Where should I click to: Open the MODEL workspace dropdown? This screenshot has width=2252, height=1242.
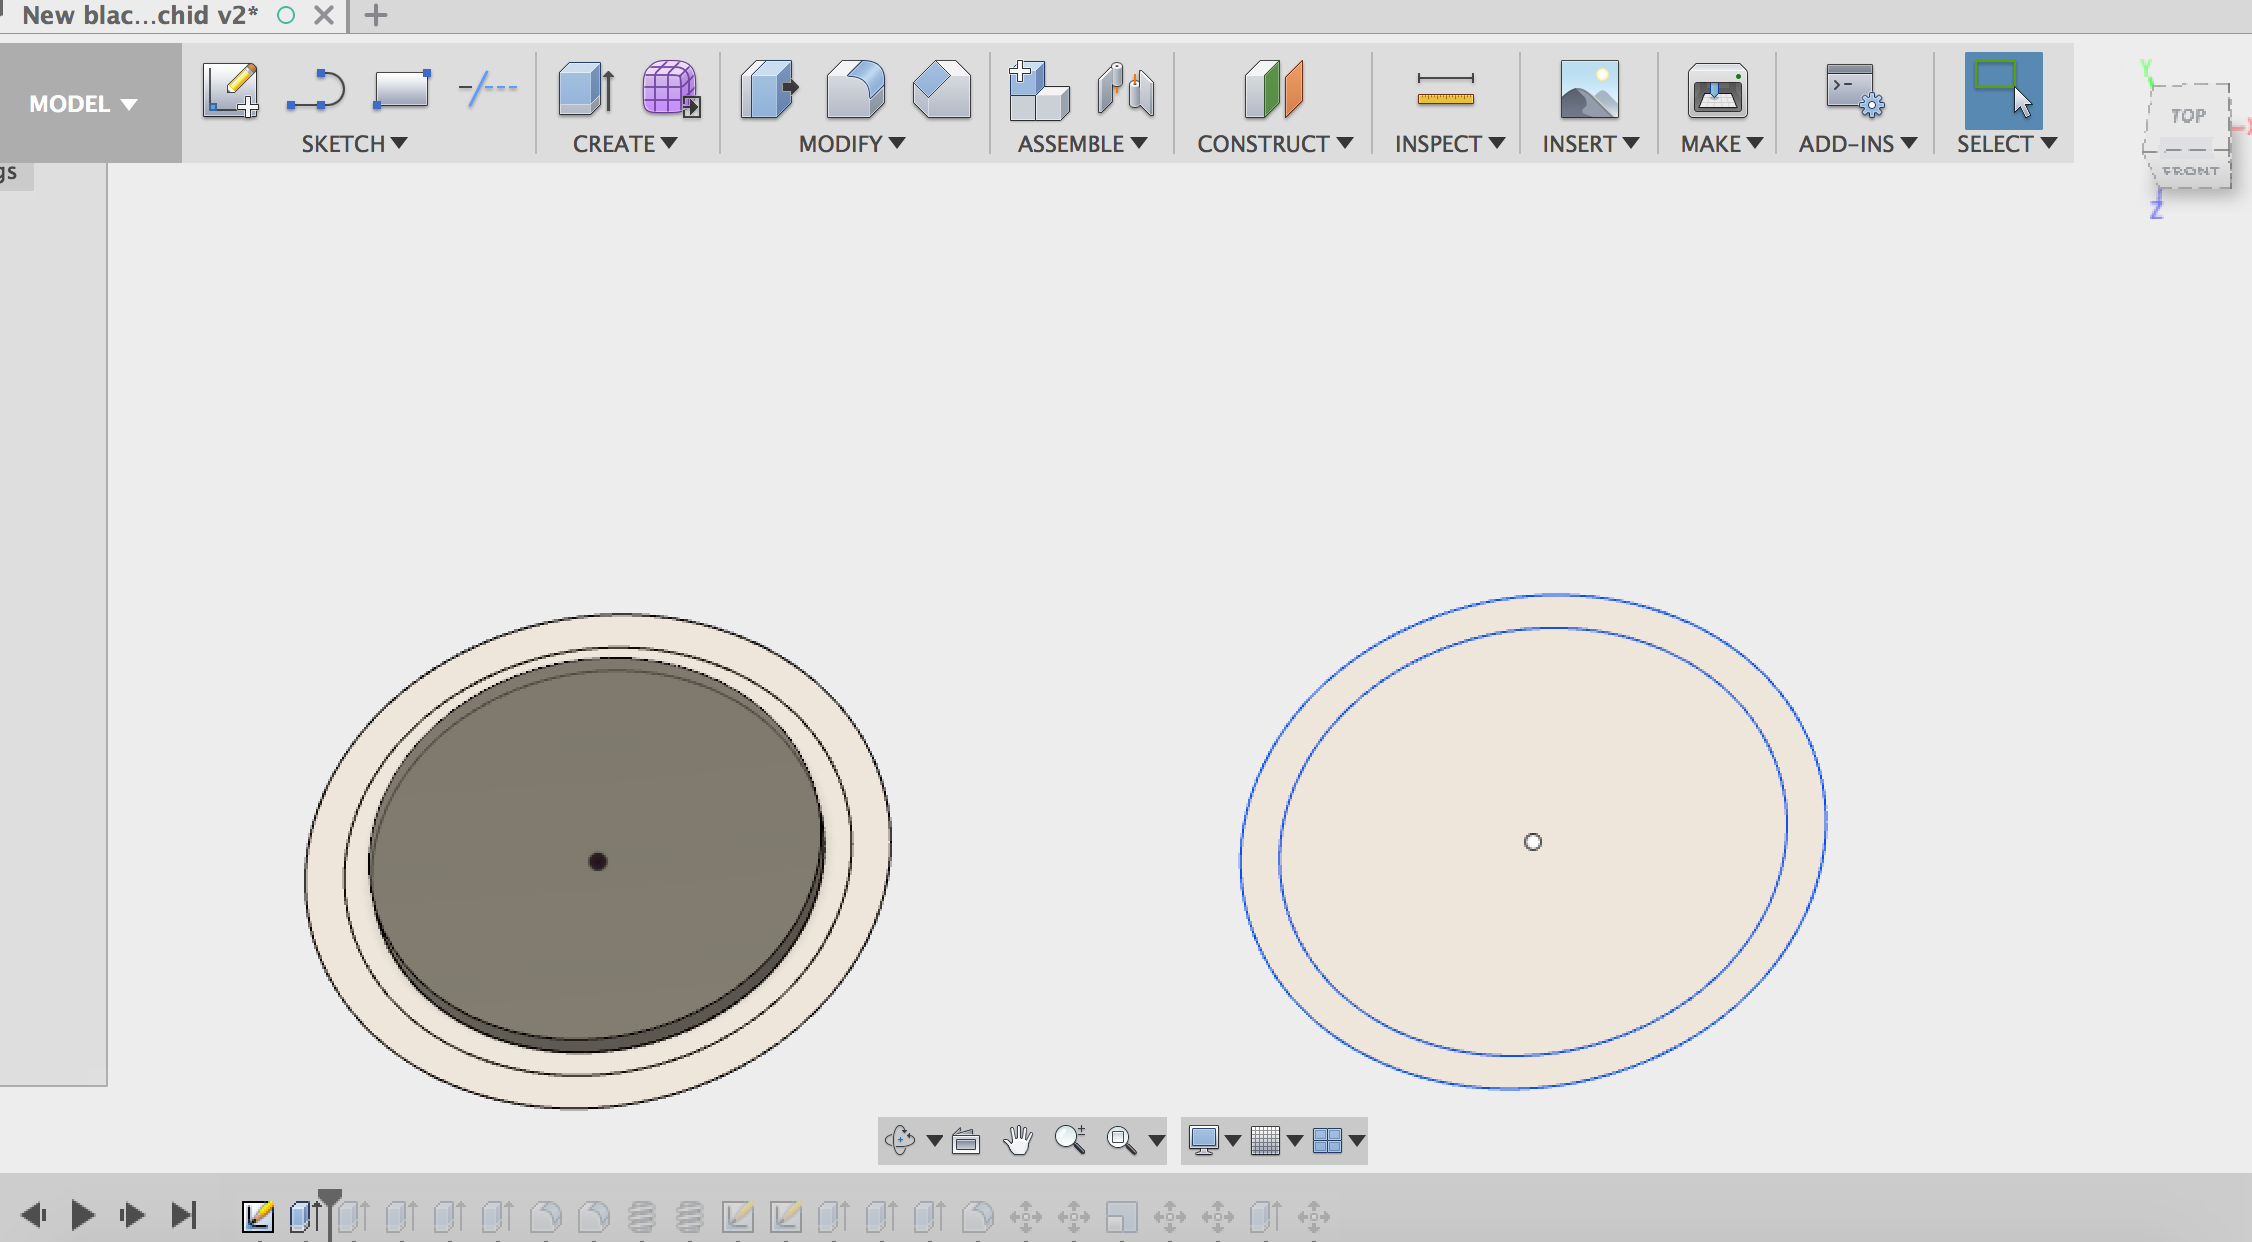pos(84,104)
